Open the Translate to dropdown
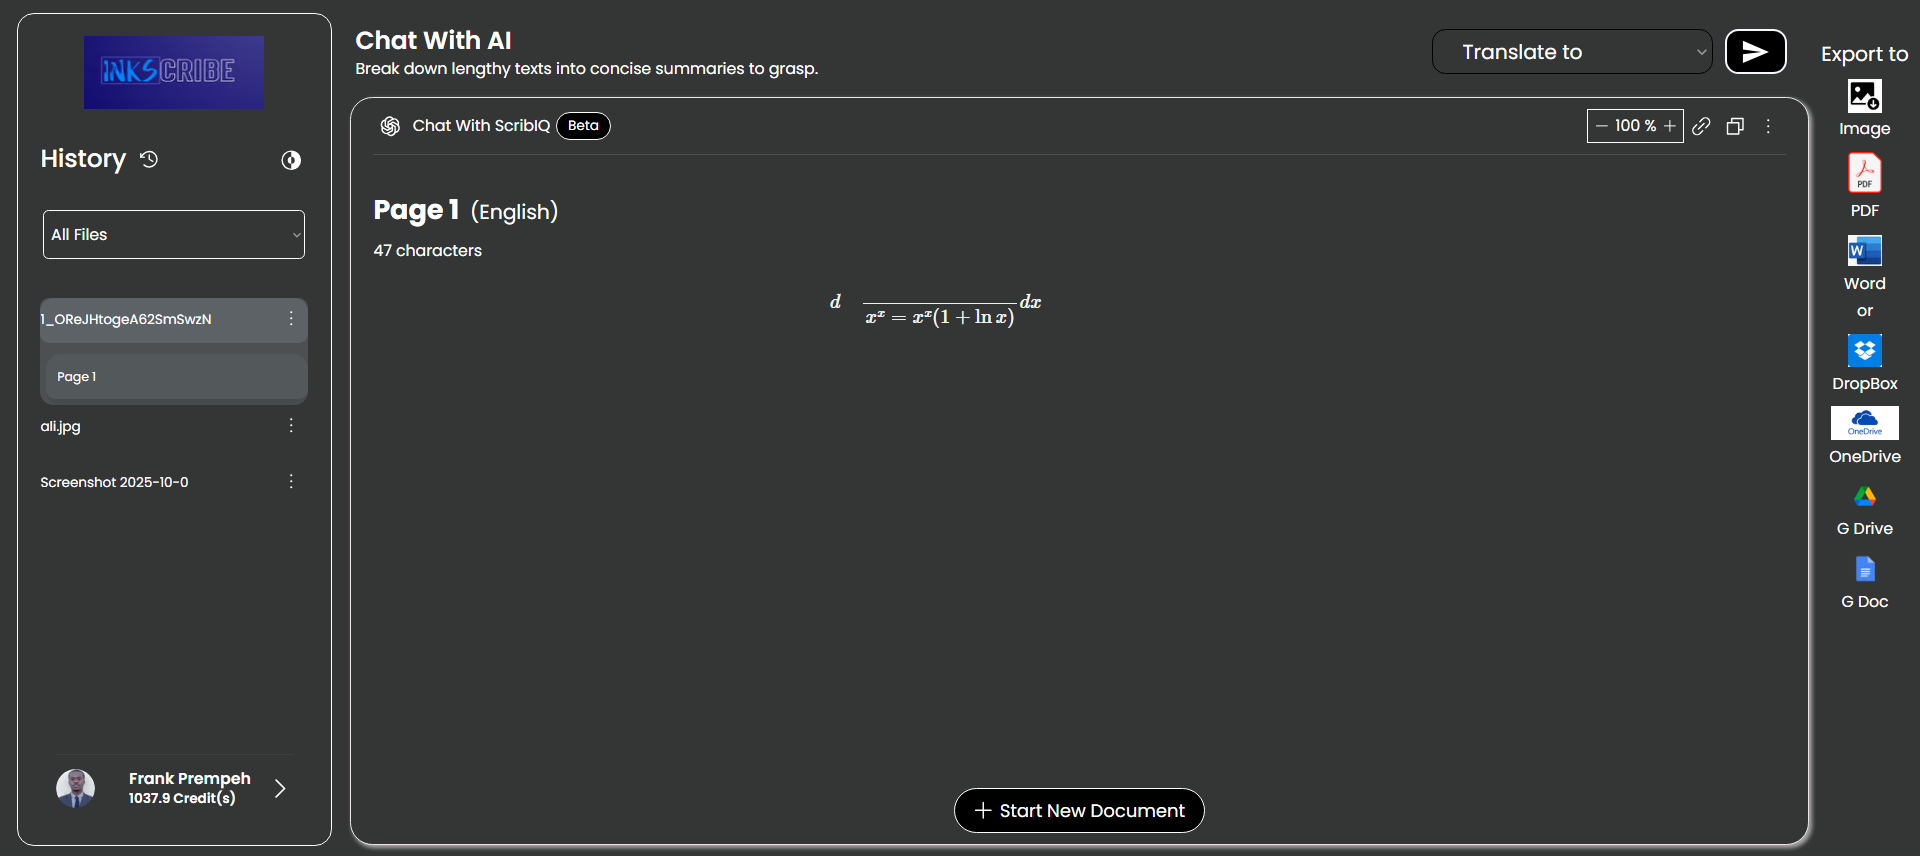The height and width of the screenshot is (856, 1920). click(1571, 52)
